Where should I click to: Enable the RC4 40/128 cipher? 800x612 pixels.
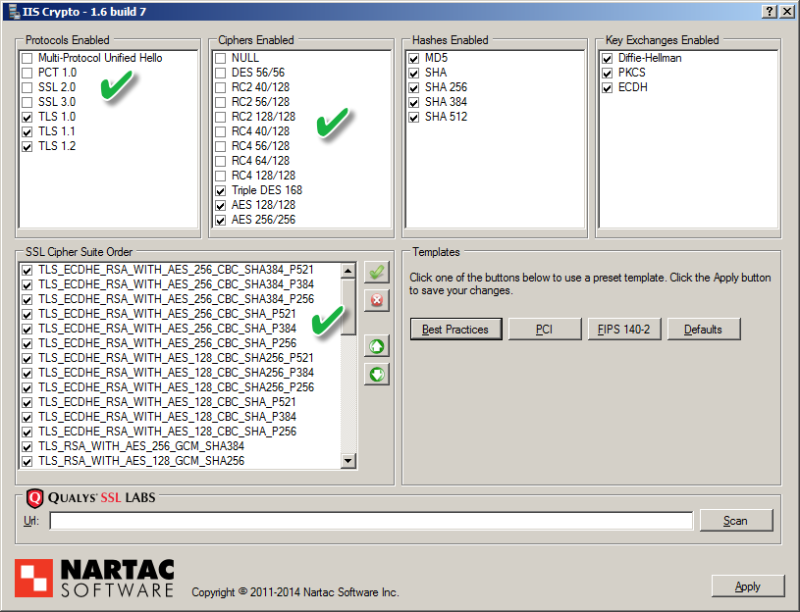220,132
